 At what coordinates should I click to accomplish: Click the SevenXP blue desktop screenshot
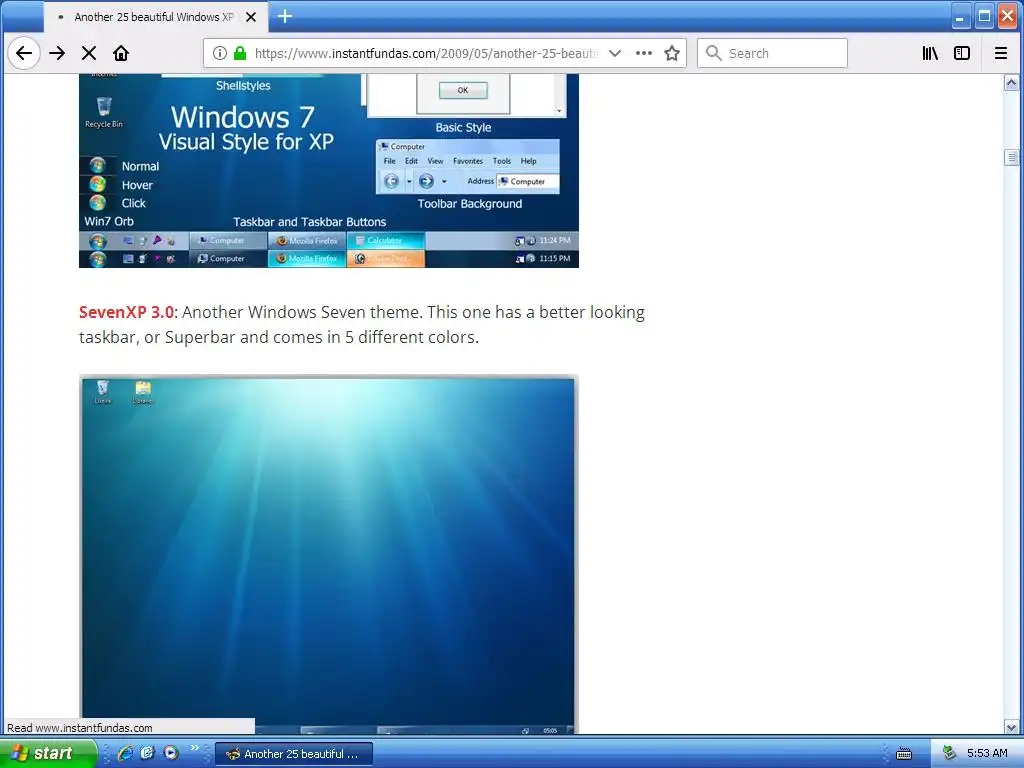point(328,554)
